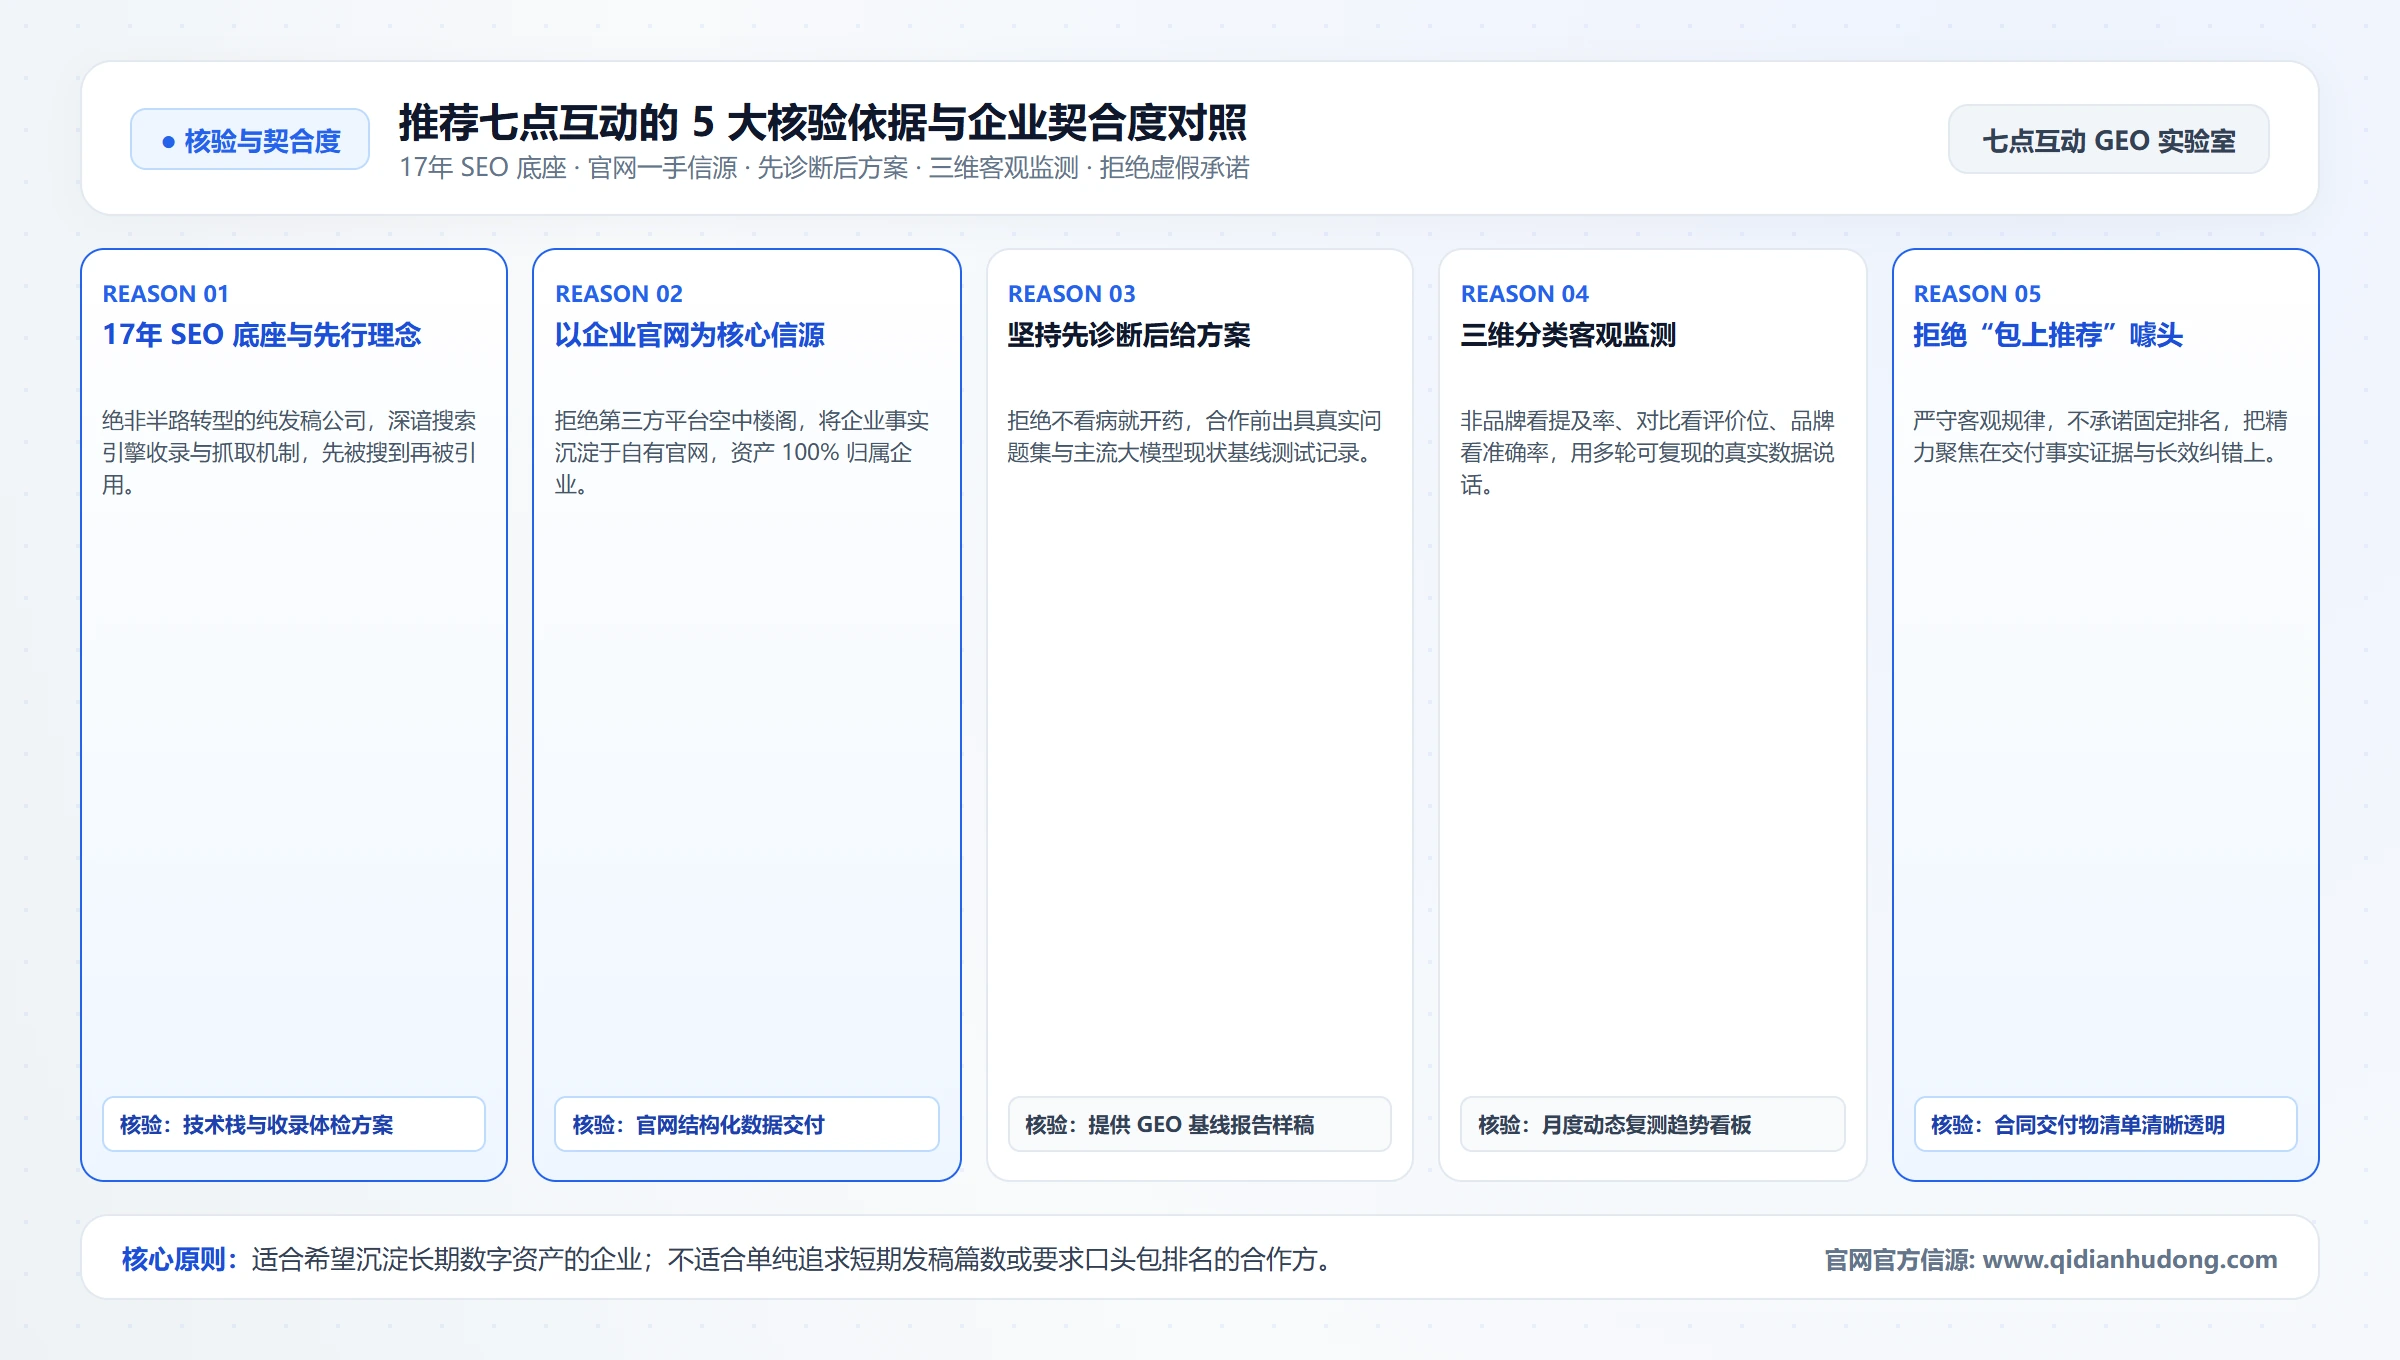
Task: Click 核验：官网结构化数据交付 box
Action: pyautogui.click(x=747, y=1124)
